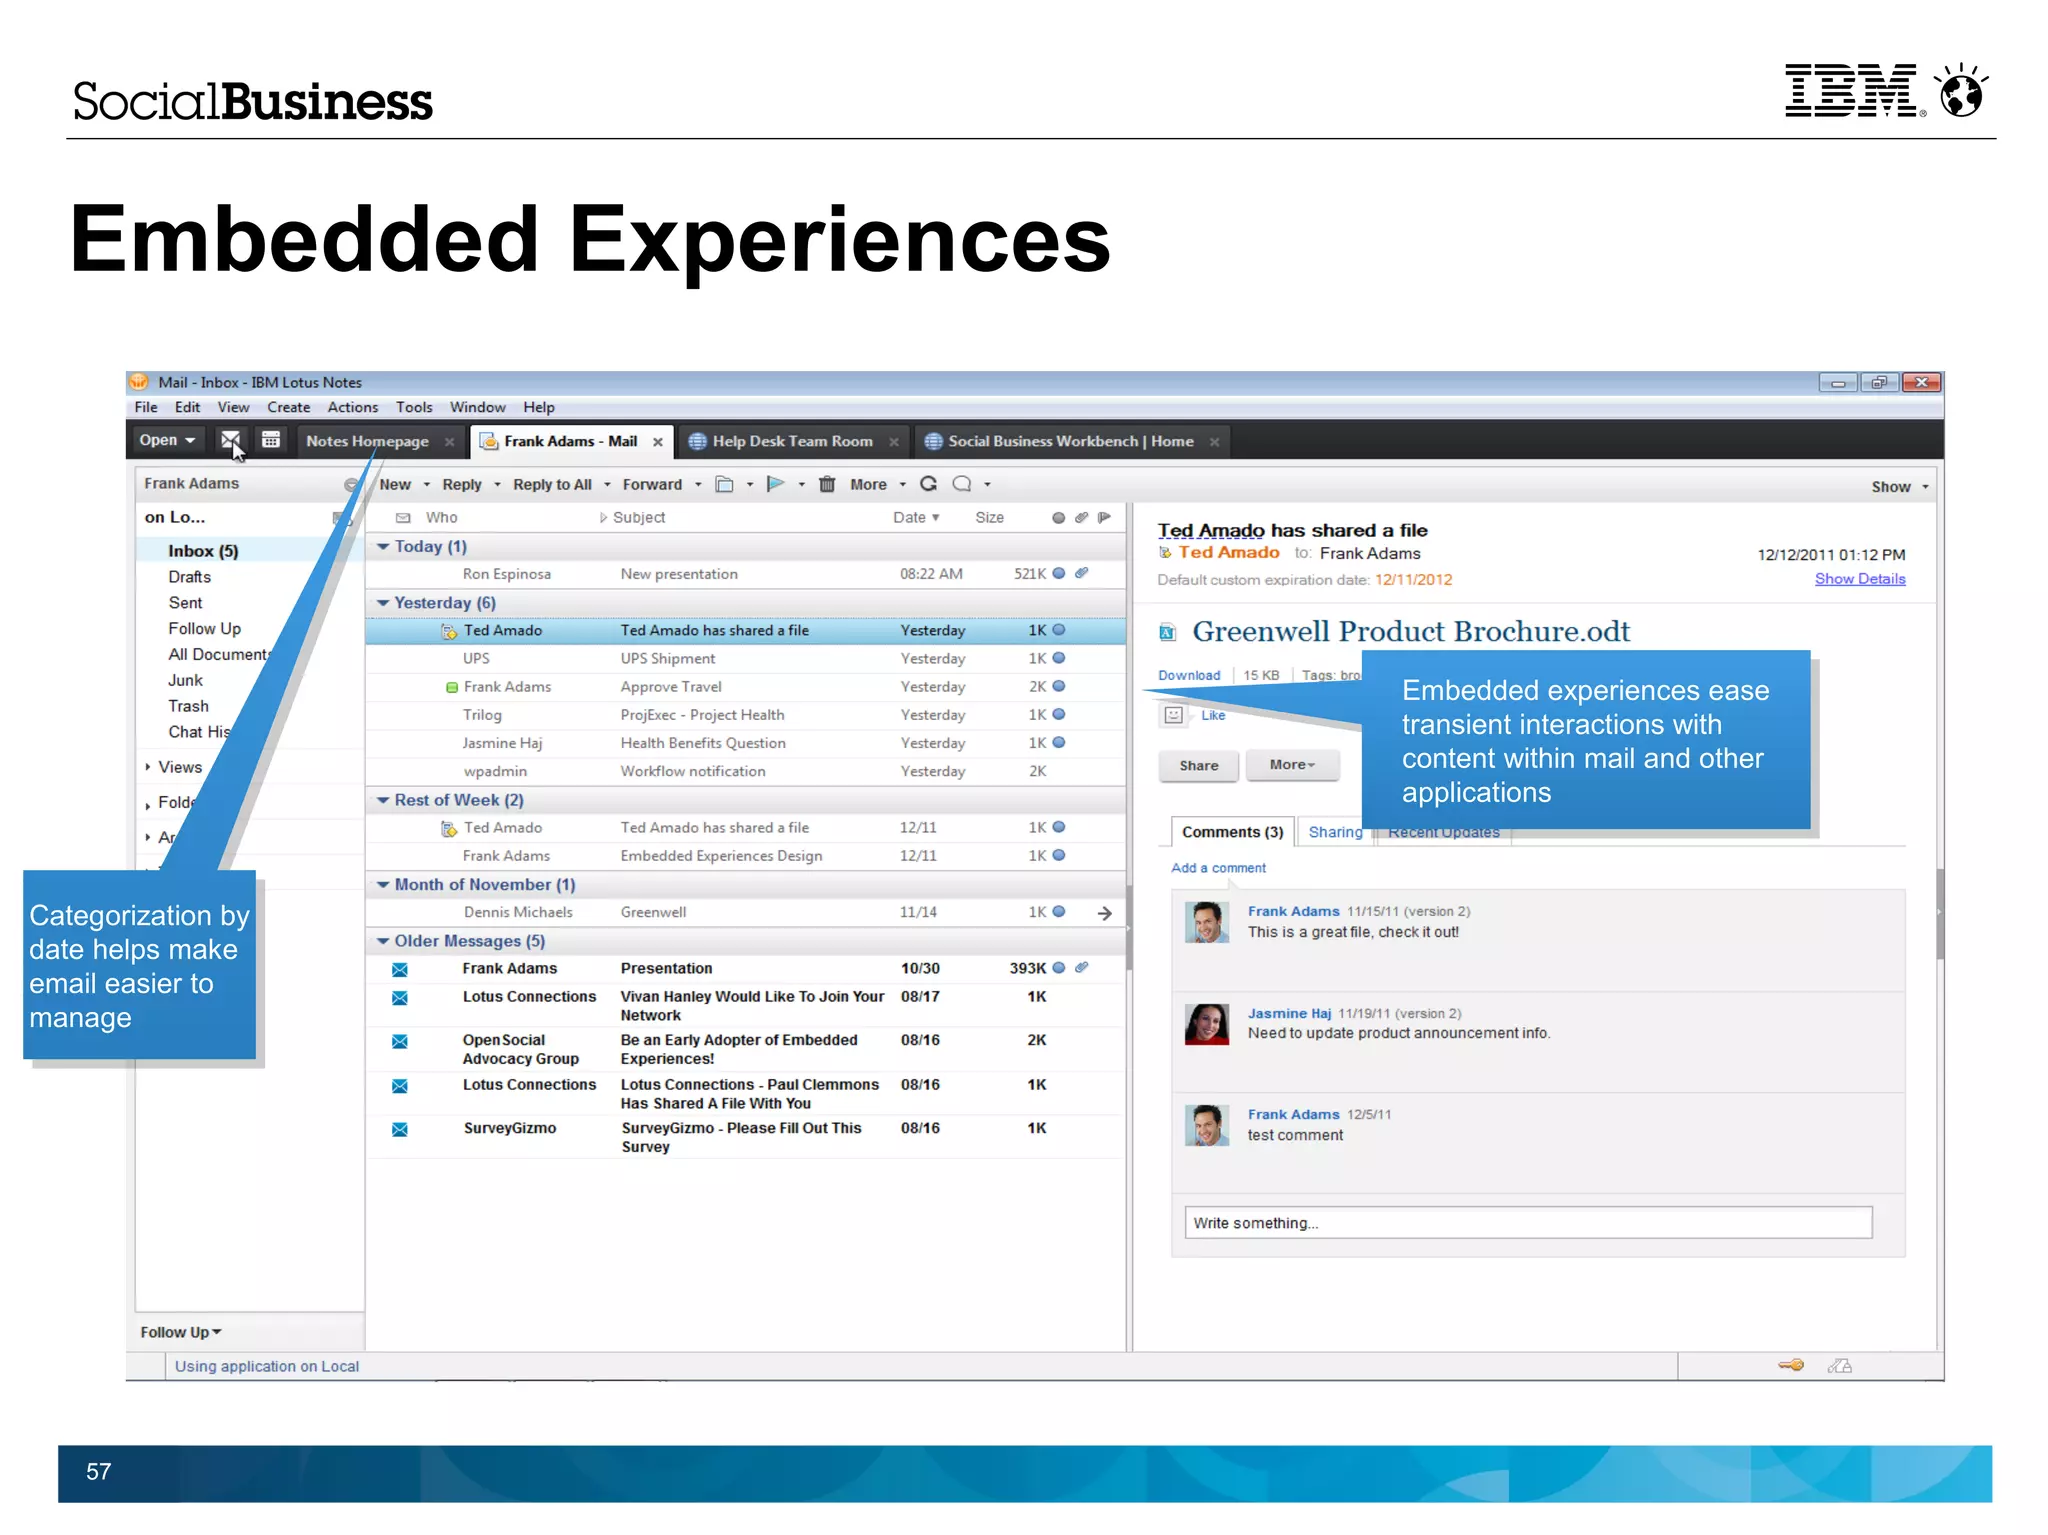
Task: Open the Actions menu
Action: [353, 408]
